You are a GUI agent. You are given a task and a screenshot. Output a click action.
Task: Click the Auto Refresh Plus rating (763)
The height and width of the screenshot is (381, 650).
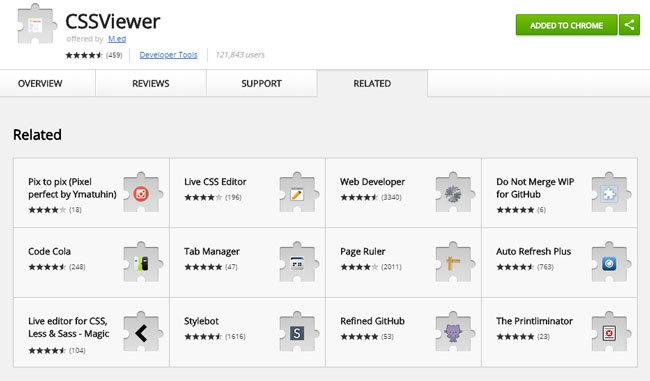point(525,267)
